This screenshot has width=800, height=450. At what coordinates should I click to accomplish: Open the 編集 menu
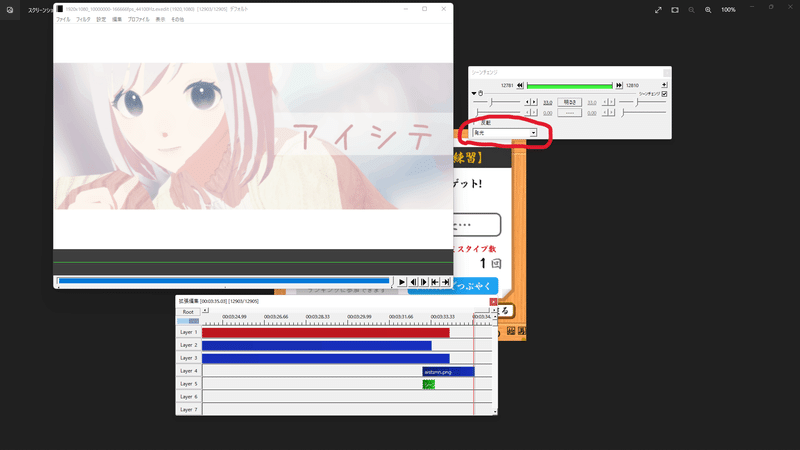pyautogui.click(x=117, y=19)
